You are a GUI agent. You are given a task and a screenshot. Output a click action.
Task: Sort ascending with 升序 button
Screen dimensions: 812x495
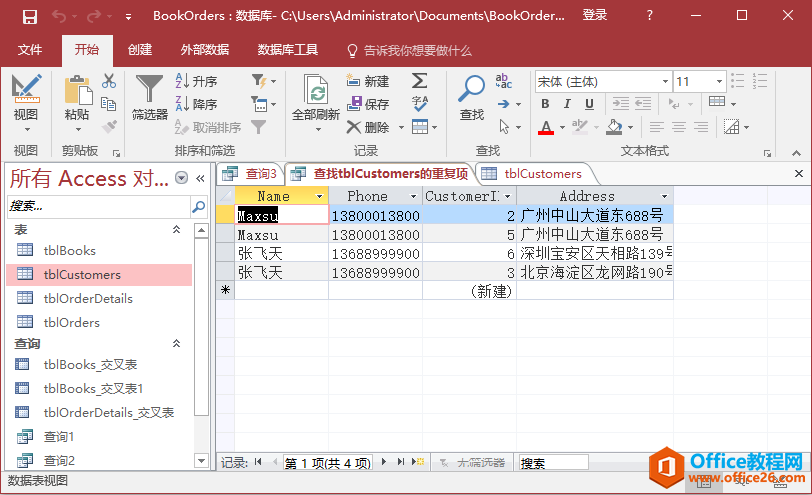click(197, 81)
